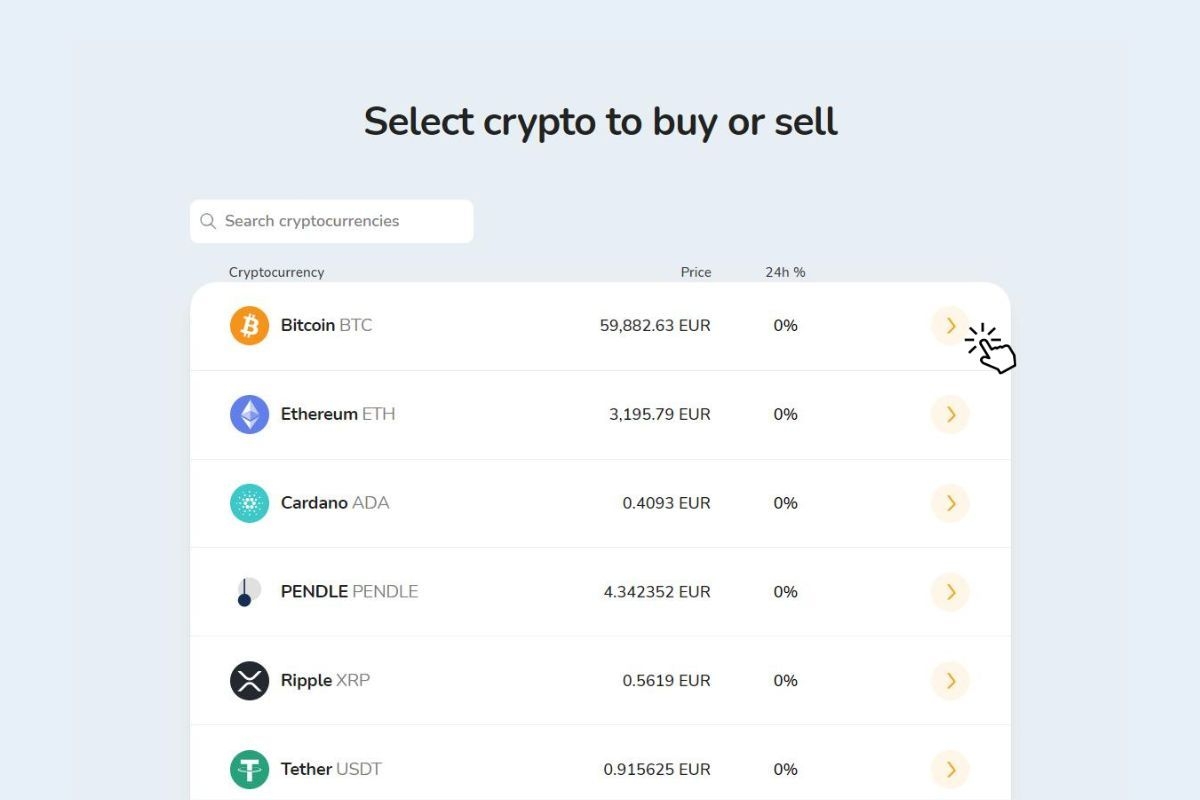Expand PENDLE using its chevron button
This screenshot has width=1200, height=800.
(950, 592)
